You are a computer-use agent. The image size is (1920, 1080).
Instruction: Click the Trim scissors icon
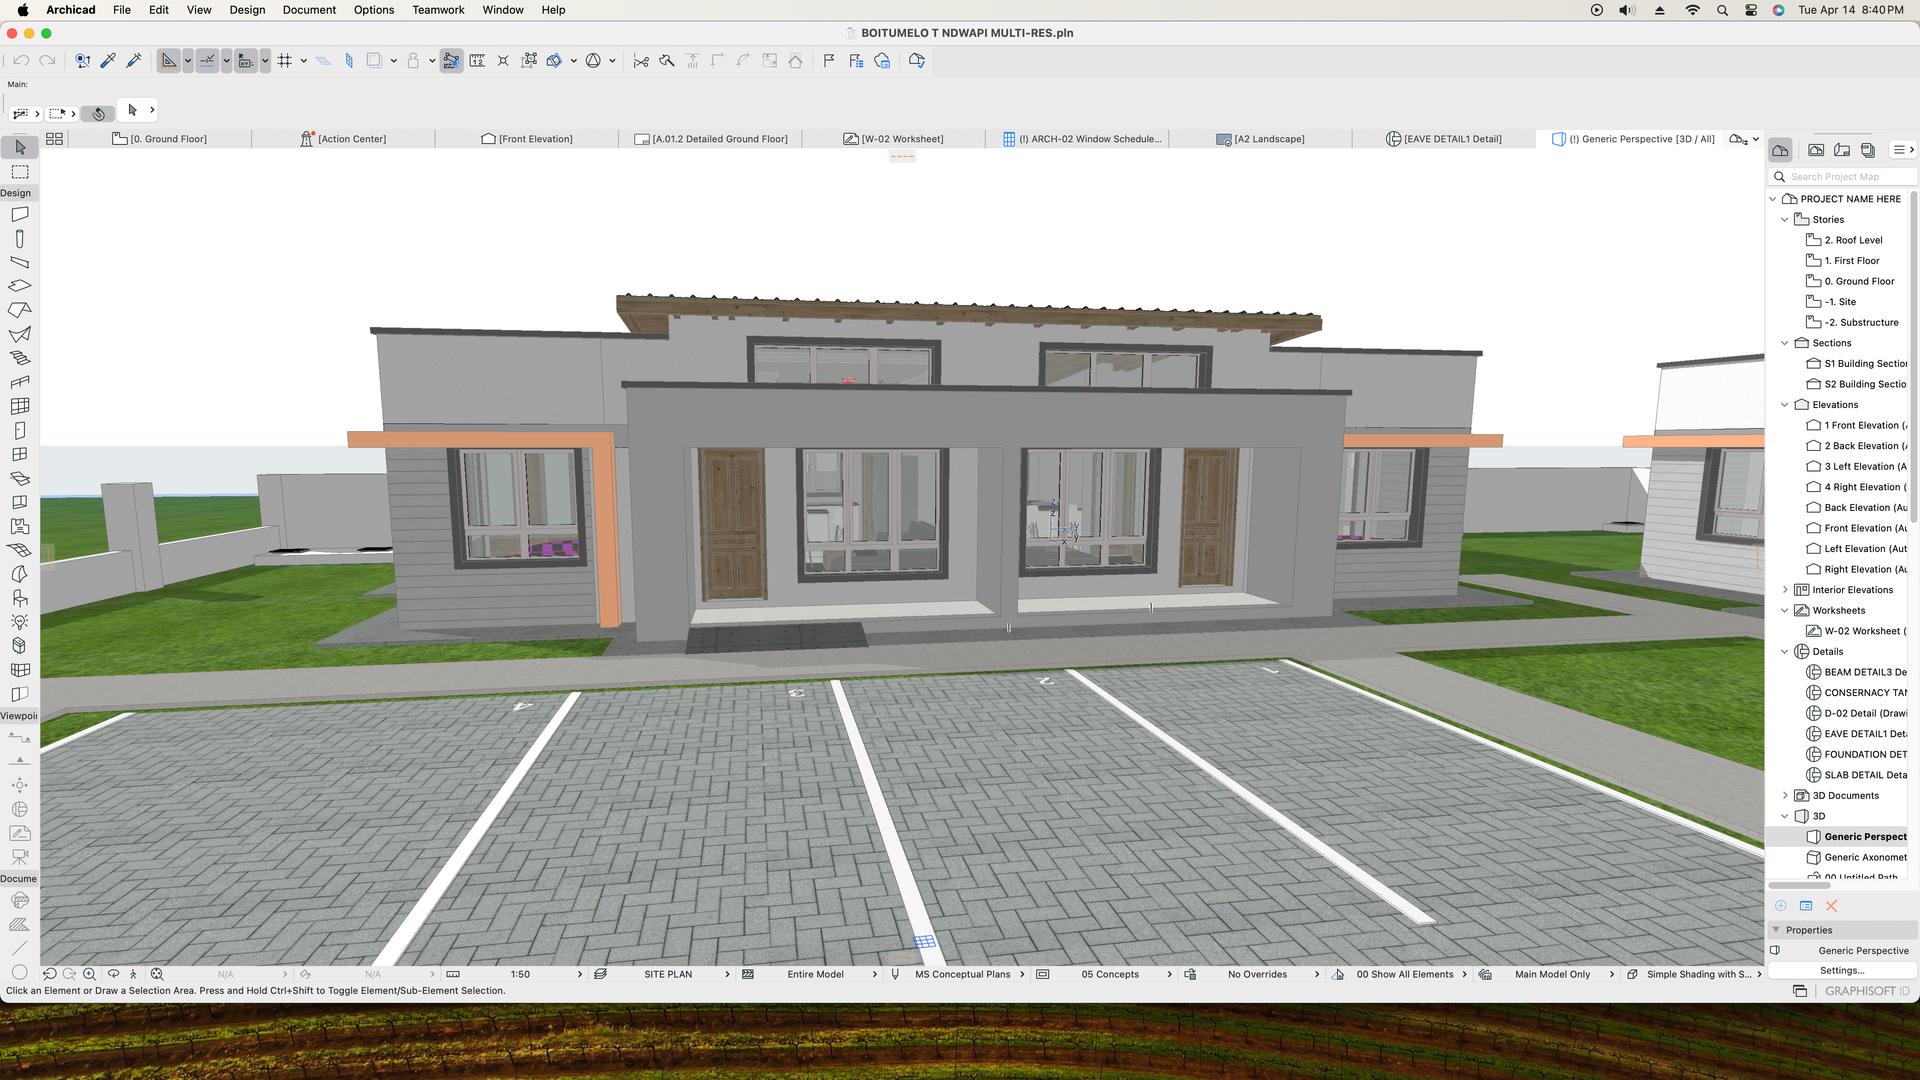pos(641,61)
